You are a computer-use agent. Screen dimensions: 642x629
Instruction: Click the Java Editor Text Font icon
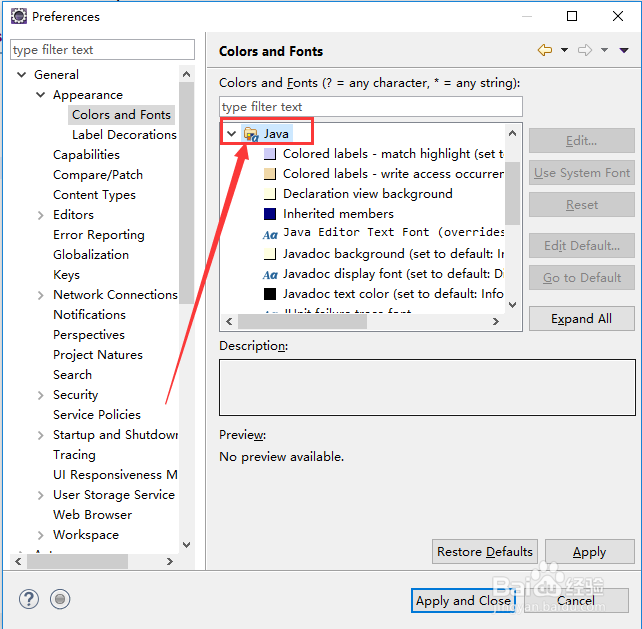click(x=270, y=235)
